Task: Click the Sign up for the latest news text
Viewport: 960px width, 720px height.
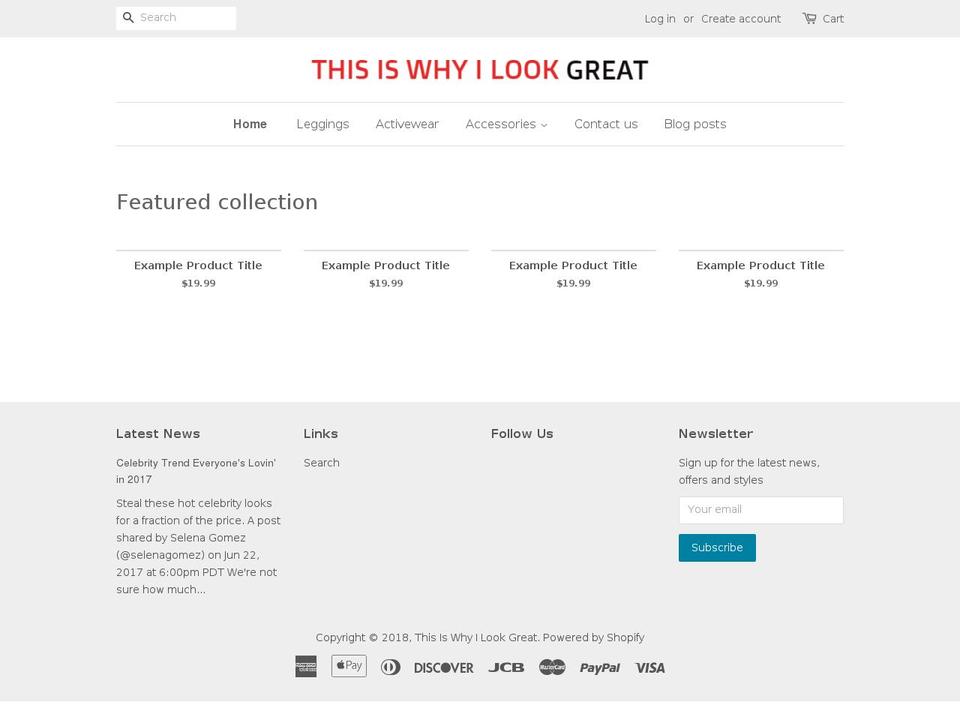Action: point(749,471)
